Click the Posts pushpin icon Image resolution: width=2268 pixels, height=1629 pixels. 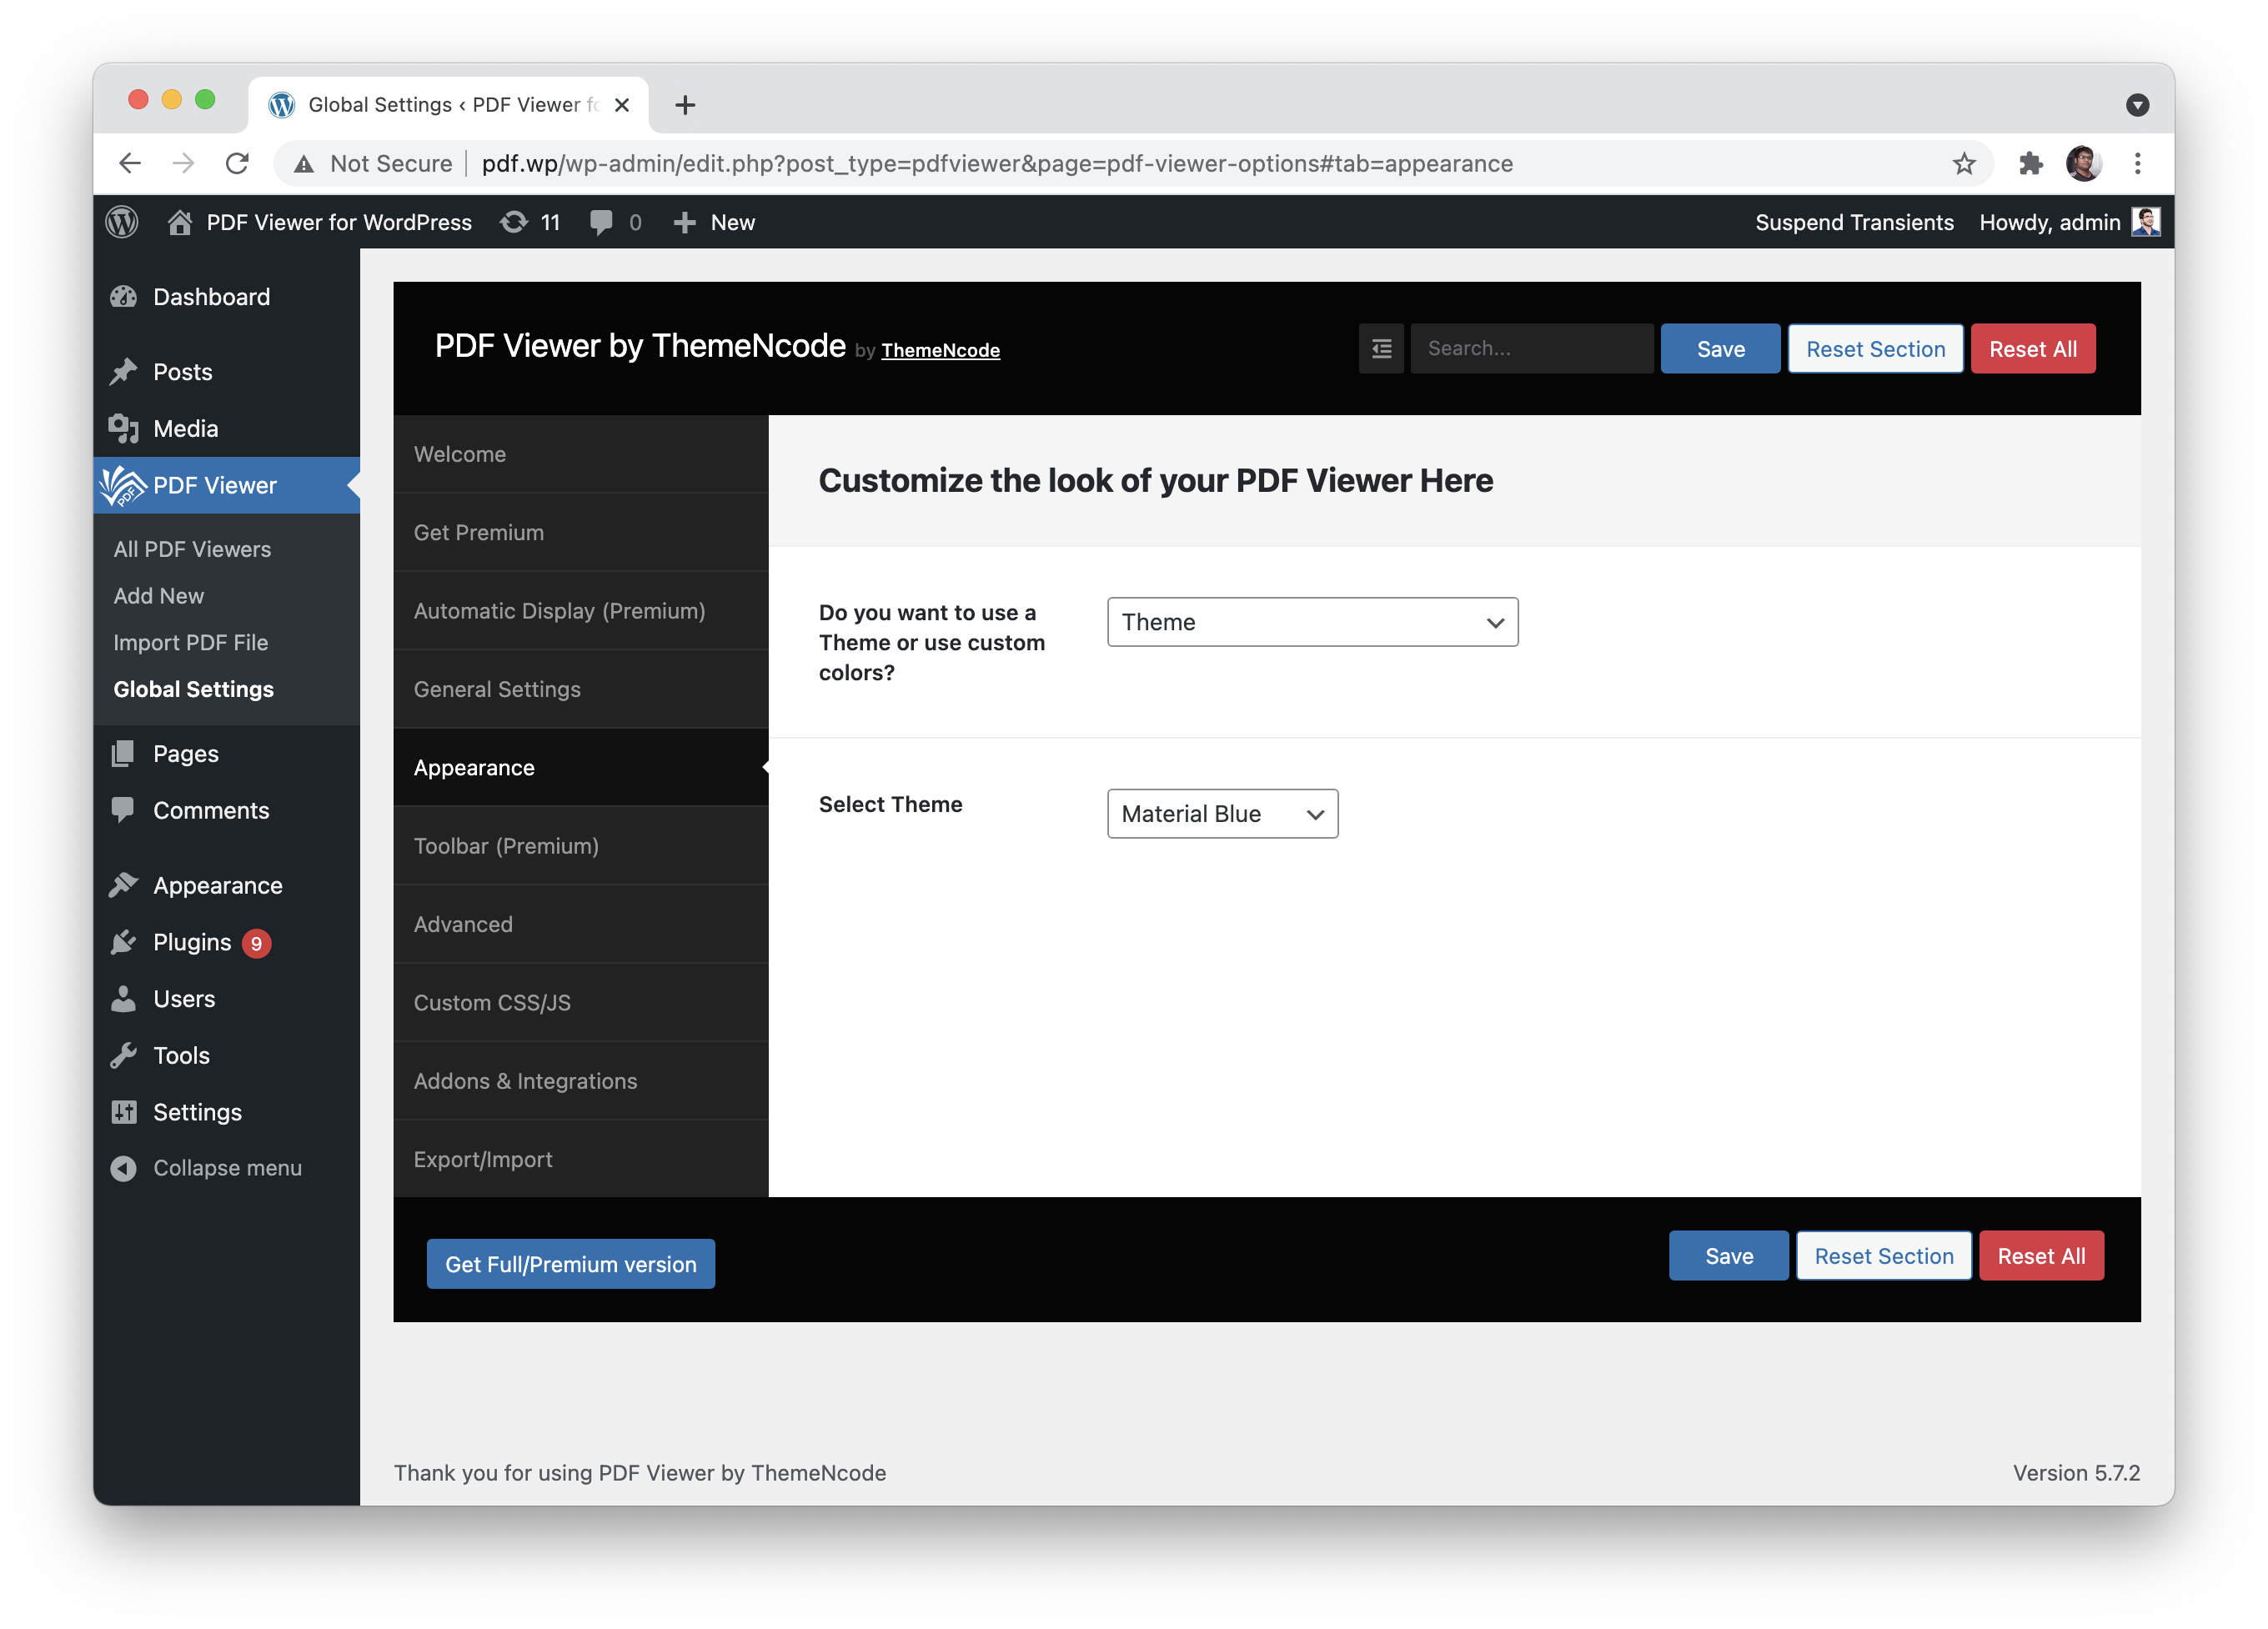(x=124, y=372)
